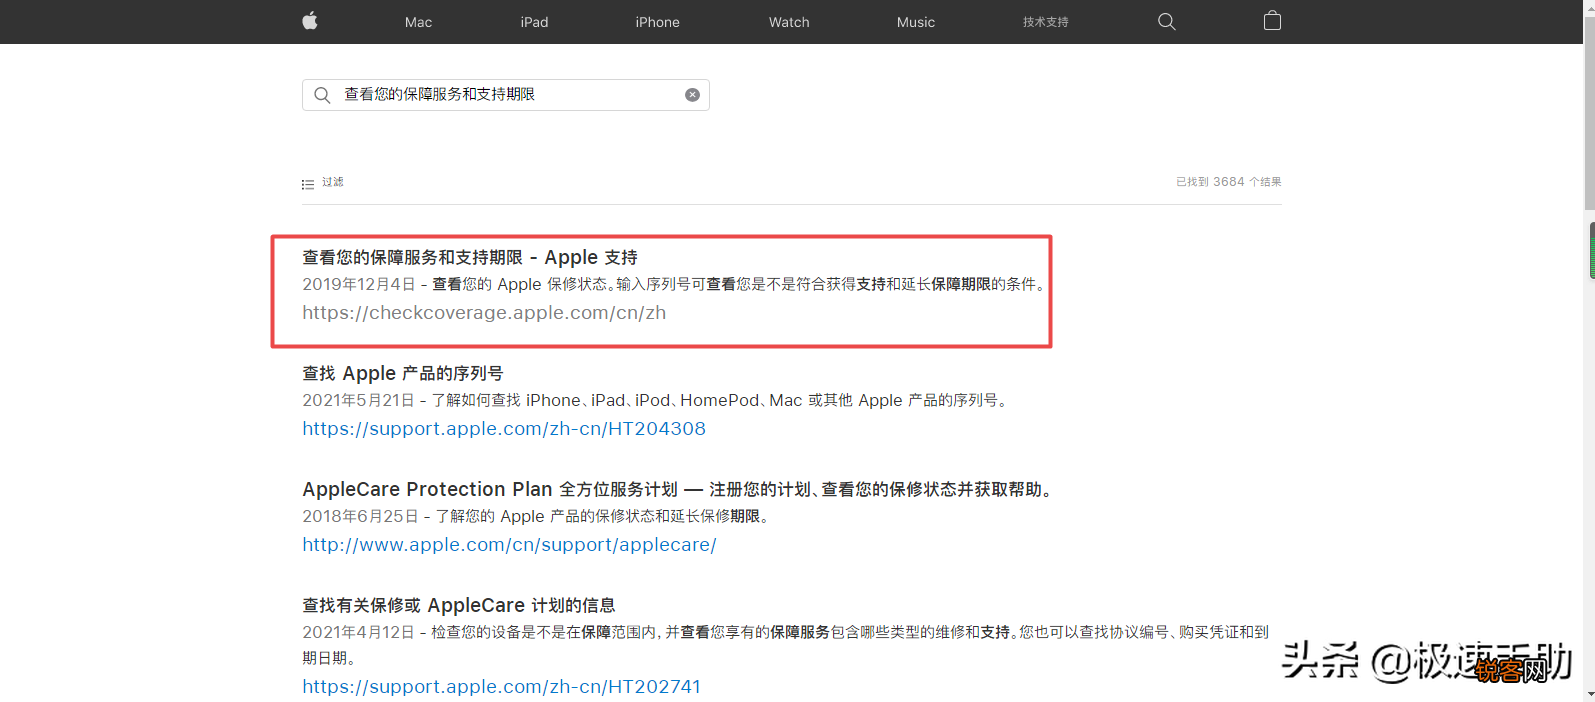Open the support.apple.com HT202741 link
1595x702 pixels.
(x=502, y=687)
